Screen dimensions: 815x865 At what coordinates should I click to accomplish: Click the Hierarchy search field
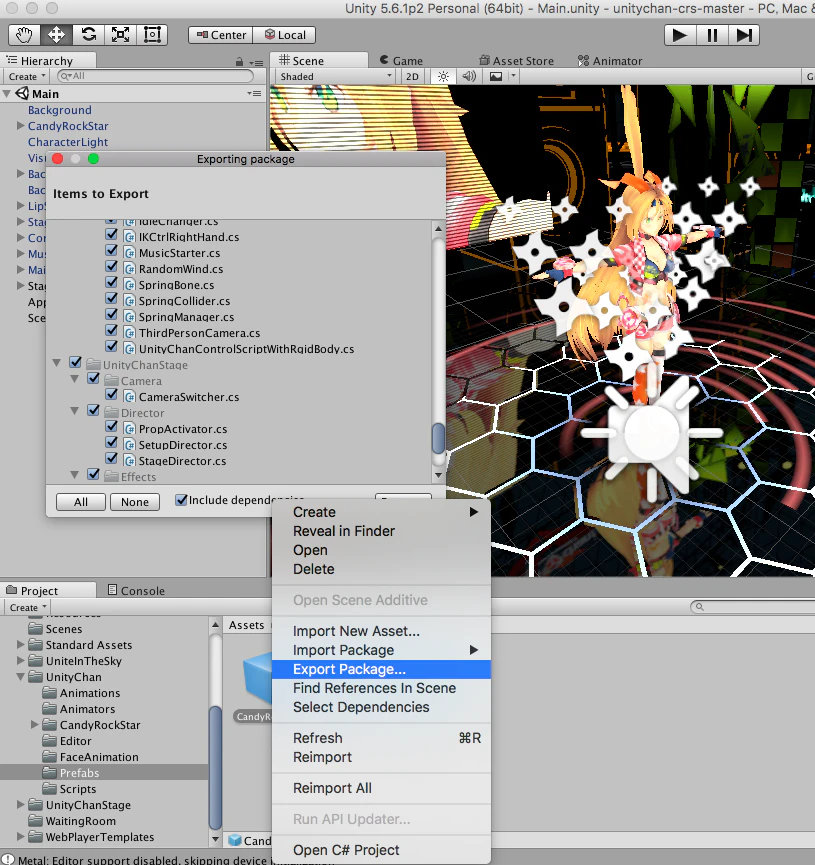155,76
